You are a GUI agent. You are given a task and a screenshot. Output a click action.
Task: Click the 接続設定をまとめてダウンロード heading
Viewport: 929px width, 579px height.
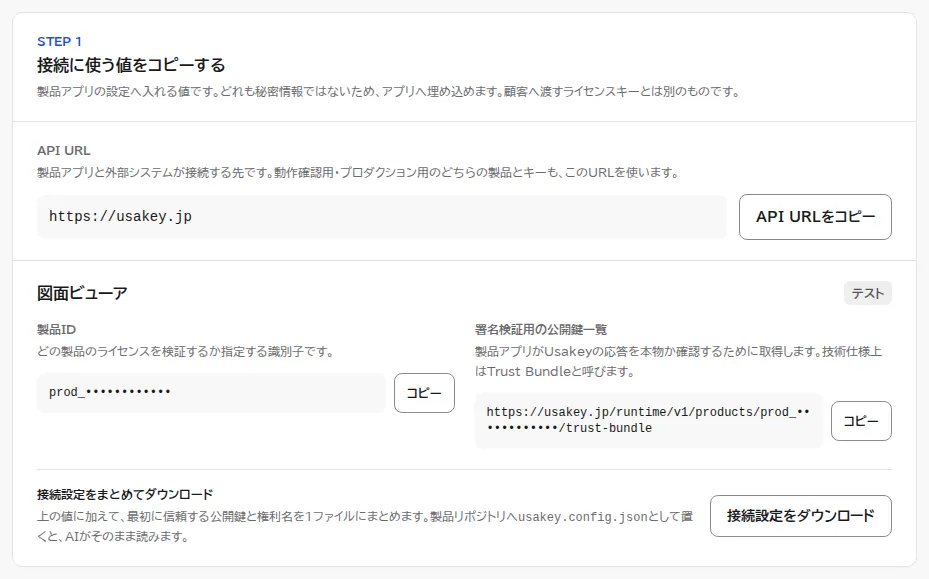(125, 494)
